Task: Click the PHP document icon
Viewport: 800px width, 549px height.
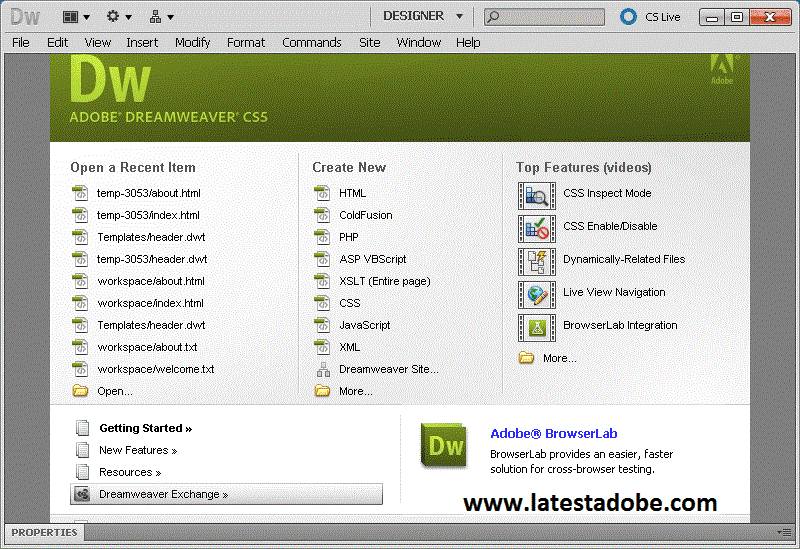Action: 322,237
